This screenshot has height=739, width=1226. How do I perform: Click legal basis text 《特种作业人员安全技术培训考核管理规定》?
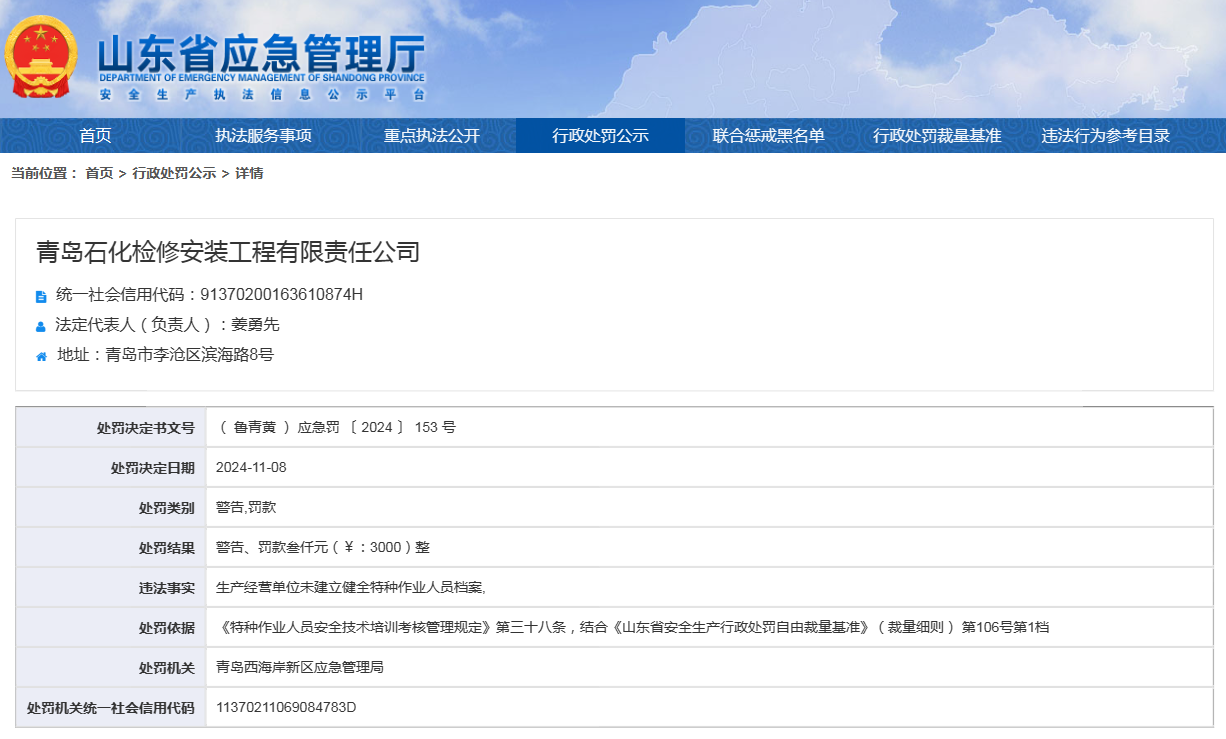pos(356,627)
